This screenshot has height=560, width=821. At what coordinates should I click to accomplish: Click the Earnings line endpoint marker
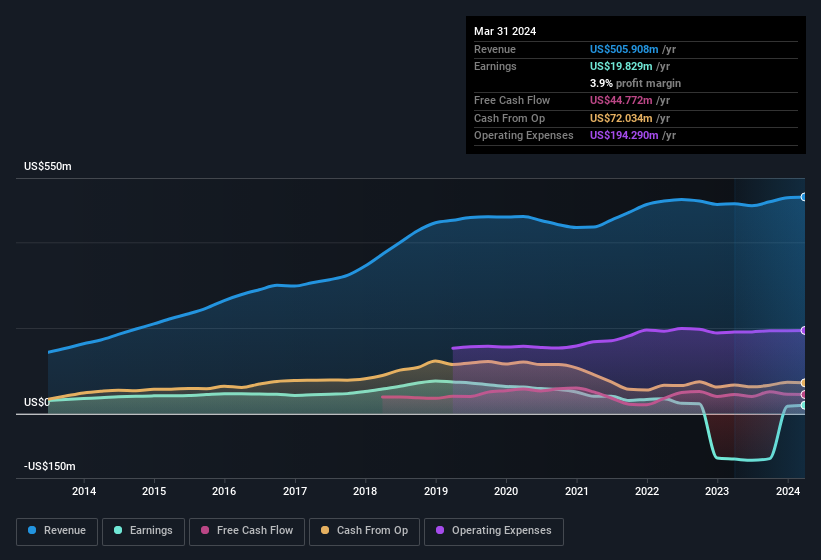[x=803, y=405]
